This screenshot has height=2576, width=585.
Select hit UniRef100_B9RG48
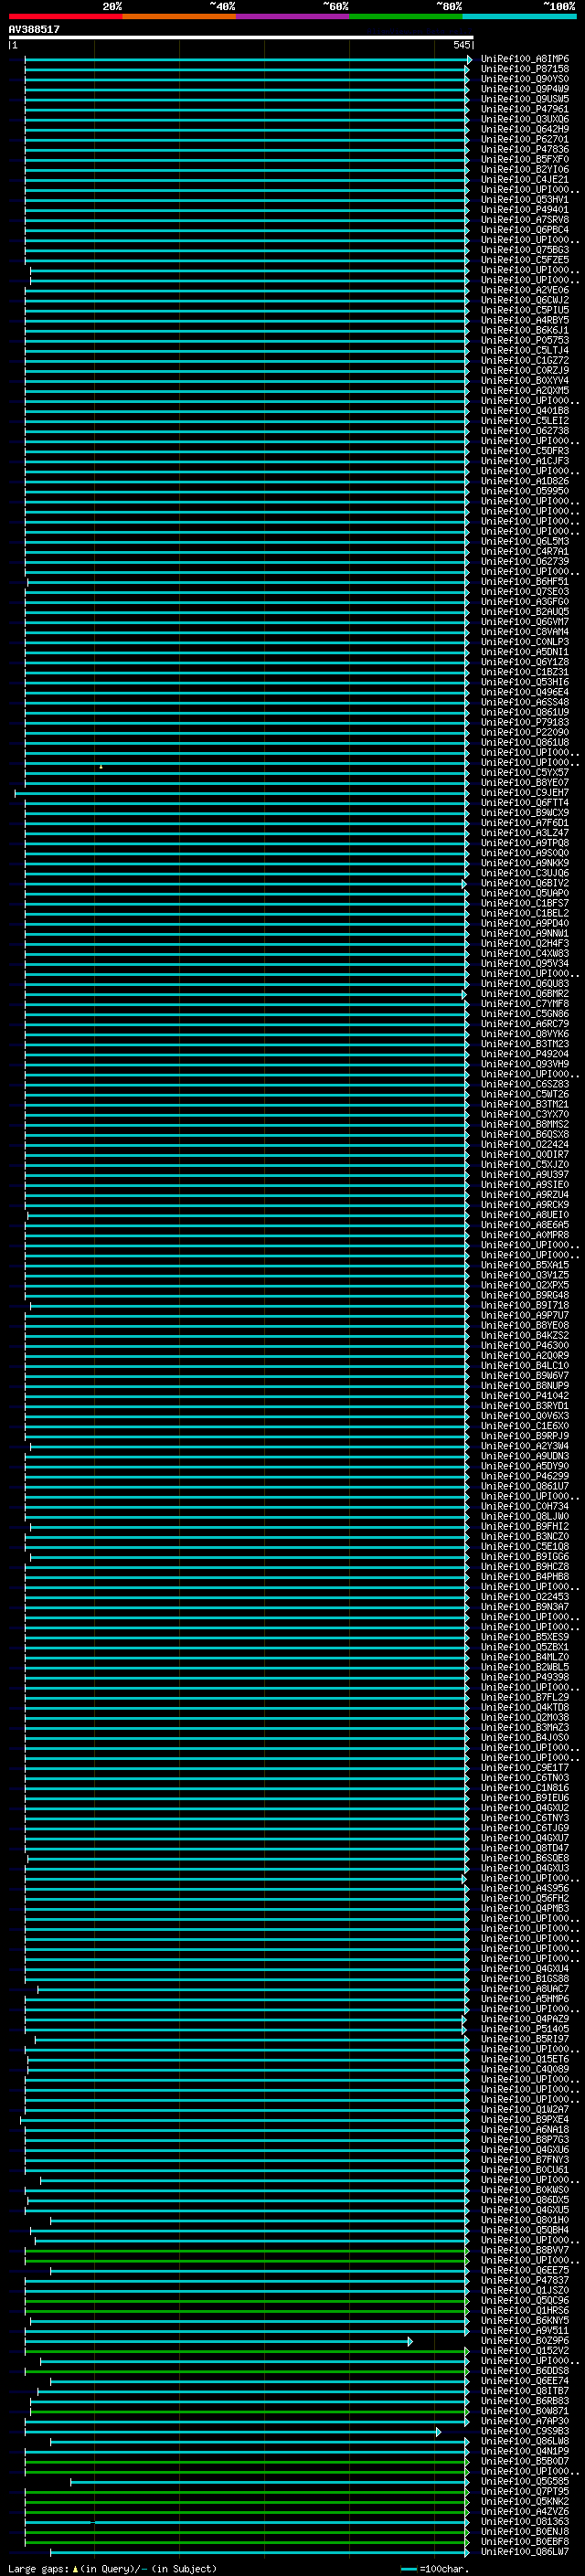click(x=525, y=1295)
